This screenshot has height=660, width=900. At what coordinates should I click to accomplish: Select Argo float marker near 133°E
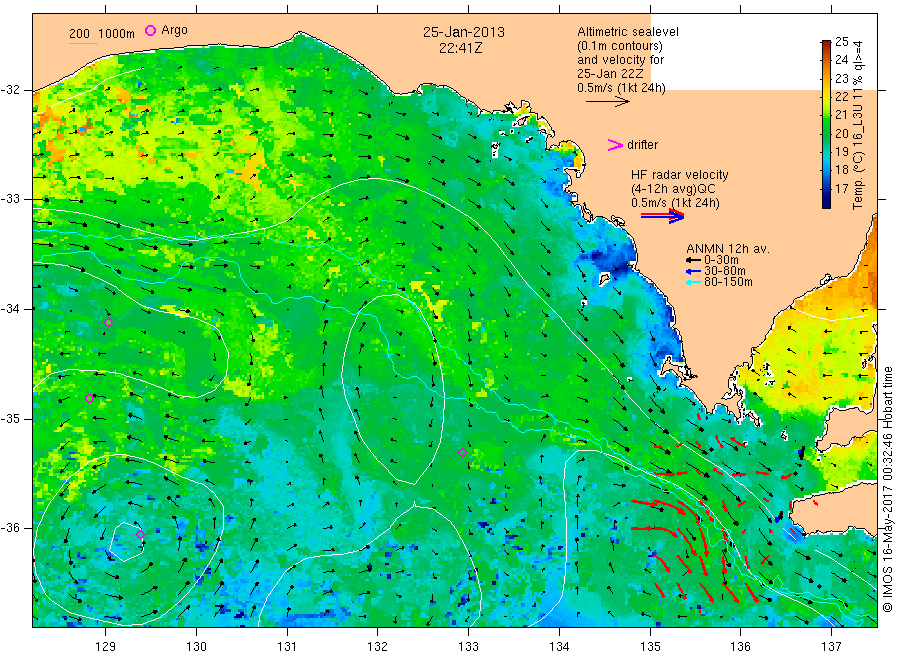(462, 452)
